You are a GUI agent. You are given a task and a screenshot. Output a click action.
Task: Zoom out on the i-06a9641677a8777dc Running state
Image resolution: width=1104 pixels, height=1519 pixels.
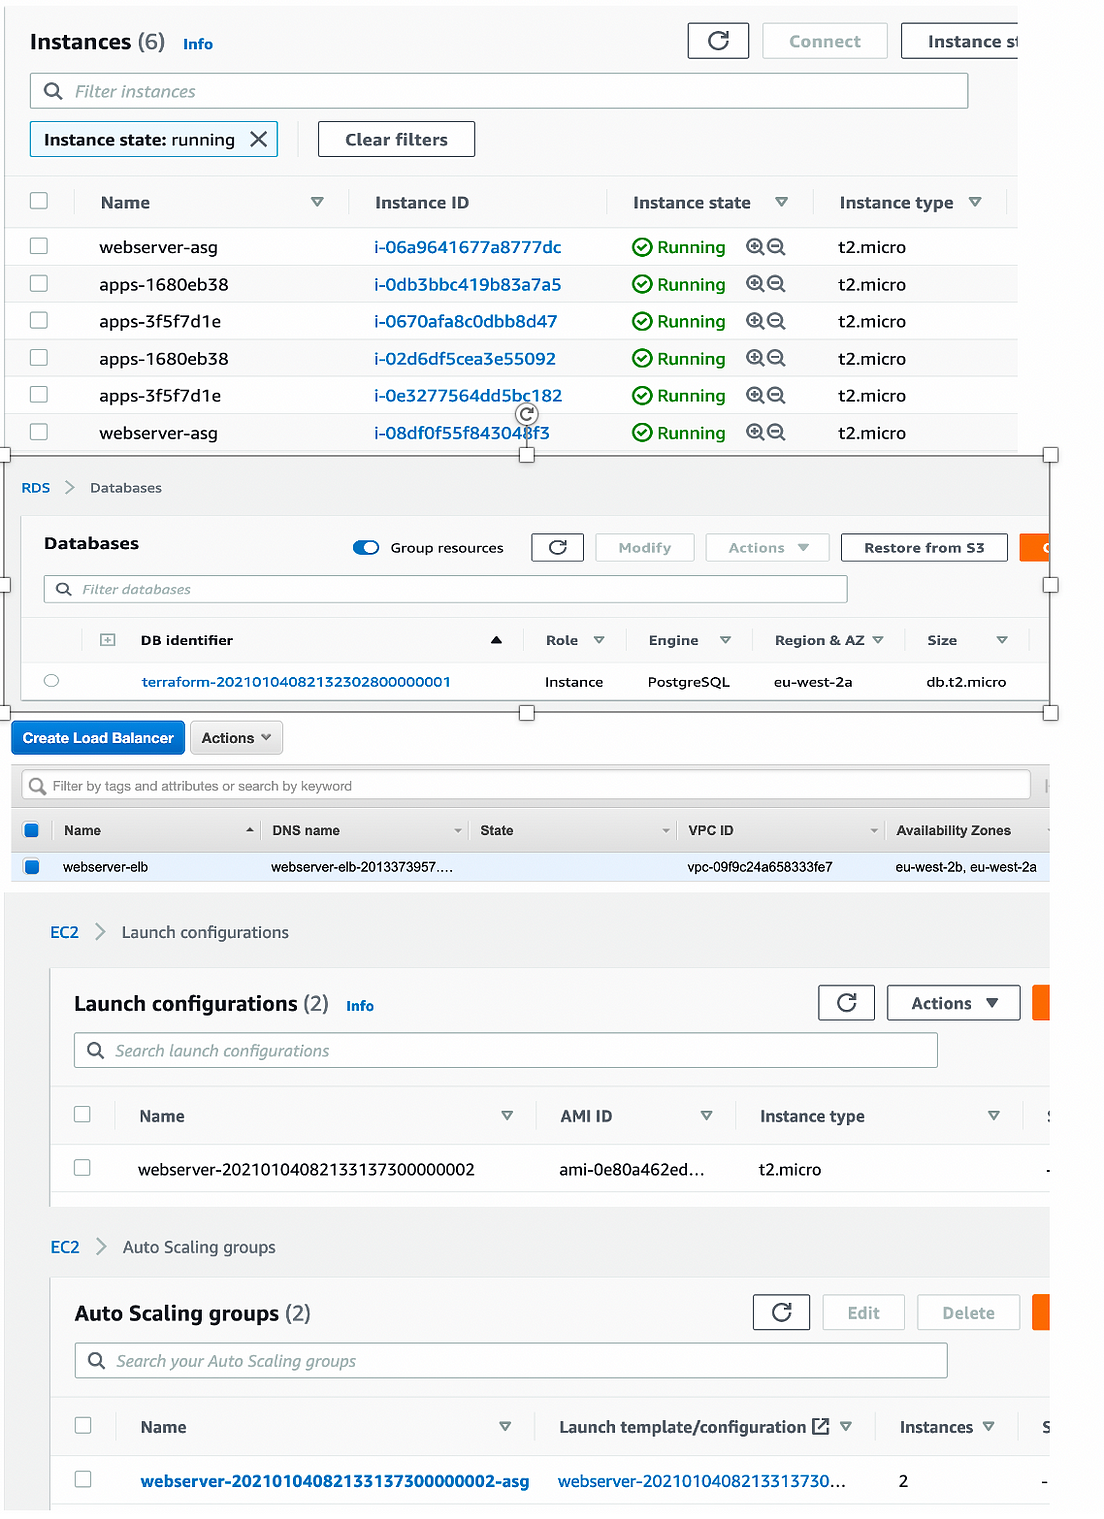[776, 247]
